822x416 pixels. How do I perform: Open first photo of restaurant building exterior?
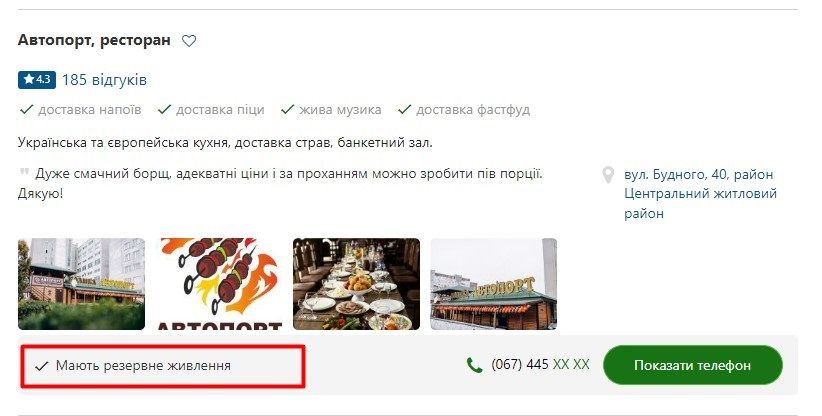point(81,284)
